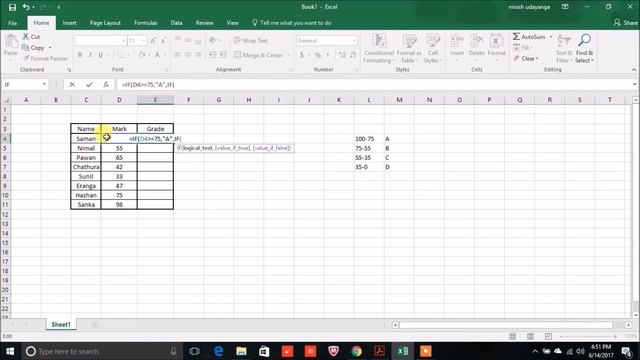The image size is (640, 360).
Task: Expand the Name Box dropdown
Action: [44, 84]
